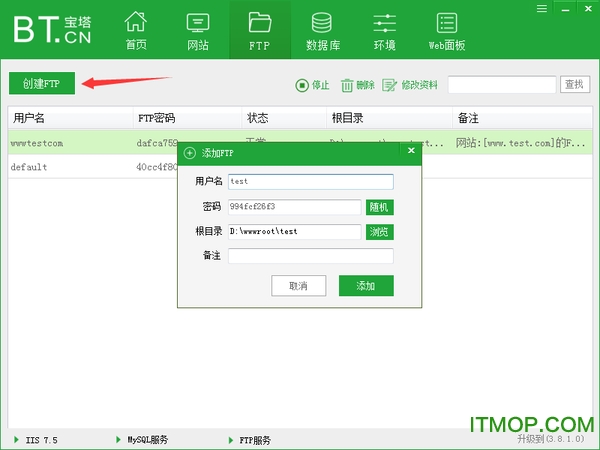Click the 查找 search button
The width and height of the screenshot is (600, 450).
[575, 84]
